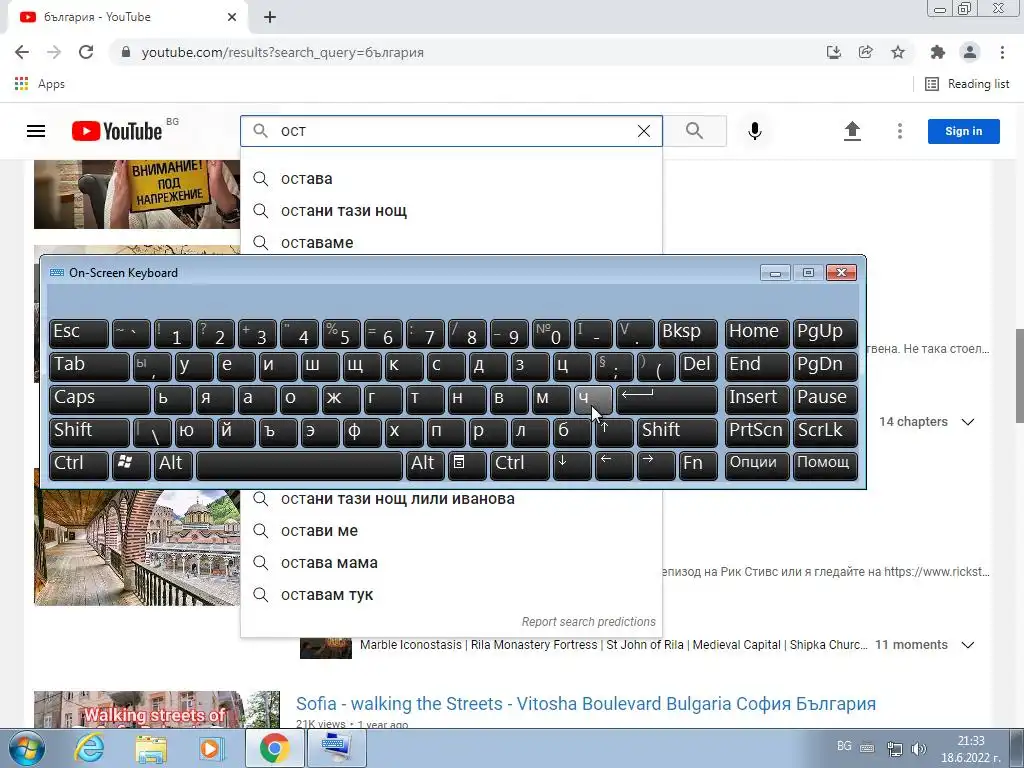Go to YouTube home via the logo

[x=117, y=131]
